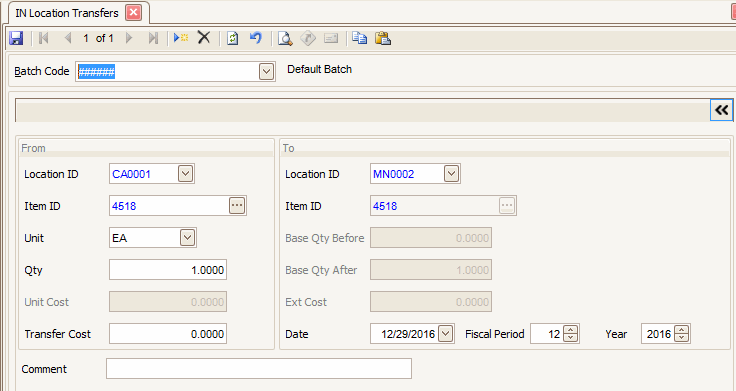Viewport: 736px width, 391px height.
Task: Click the Default Batch label
Action: click(320, 69)
